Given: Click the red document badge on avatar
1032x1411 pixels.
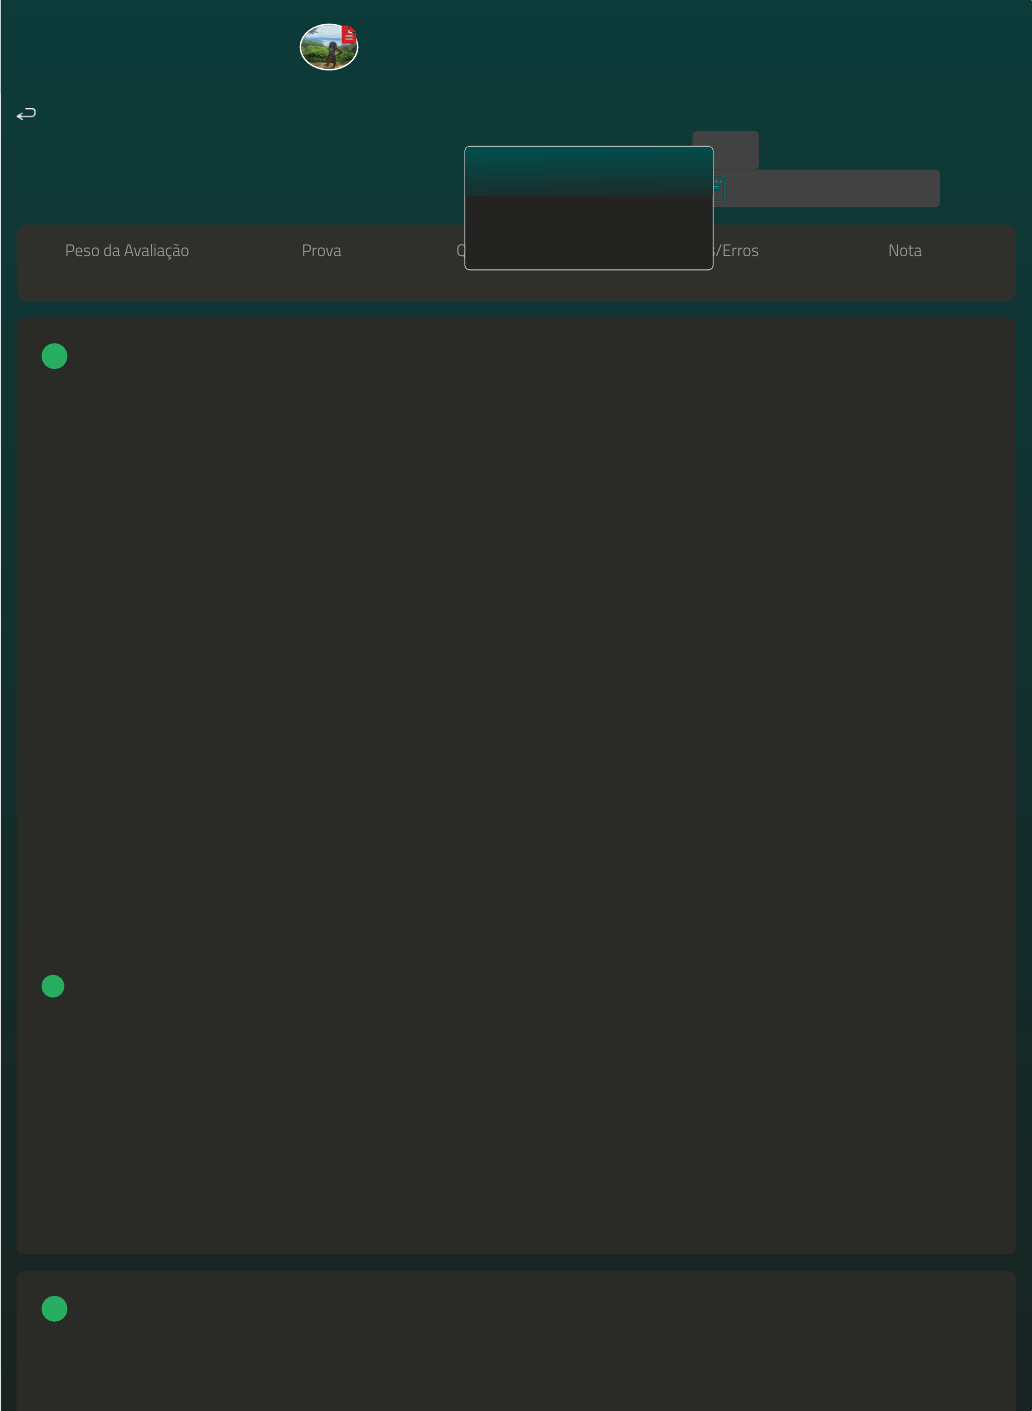Looking at the screenshot, I should (x=349, y=34).
